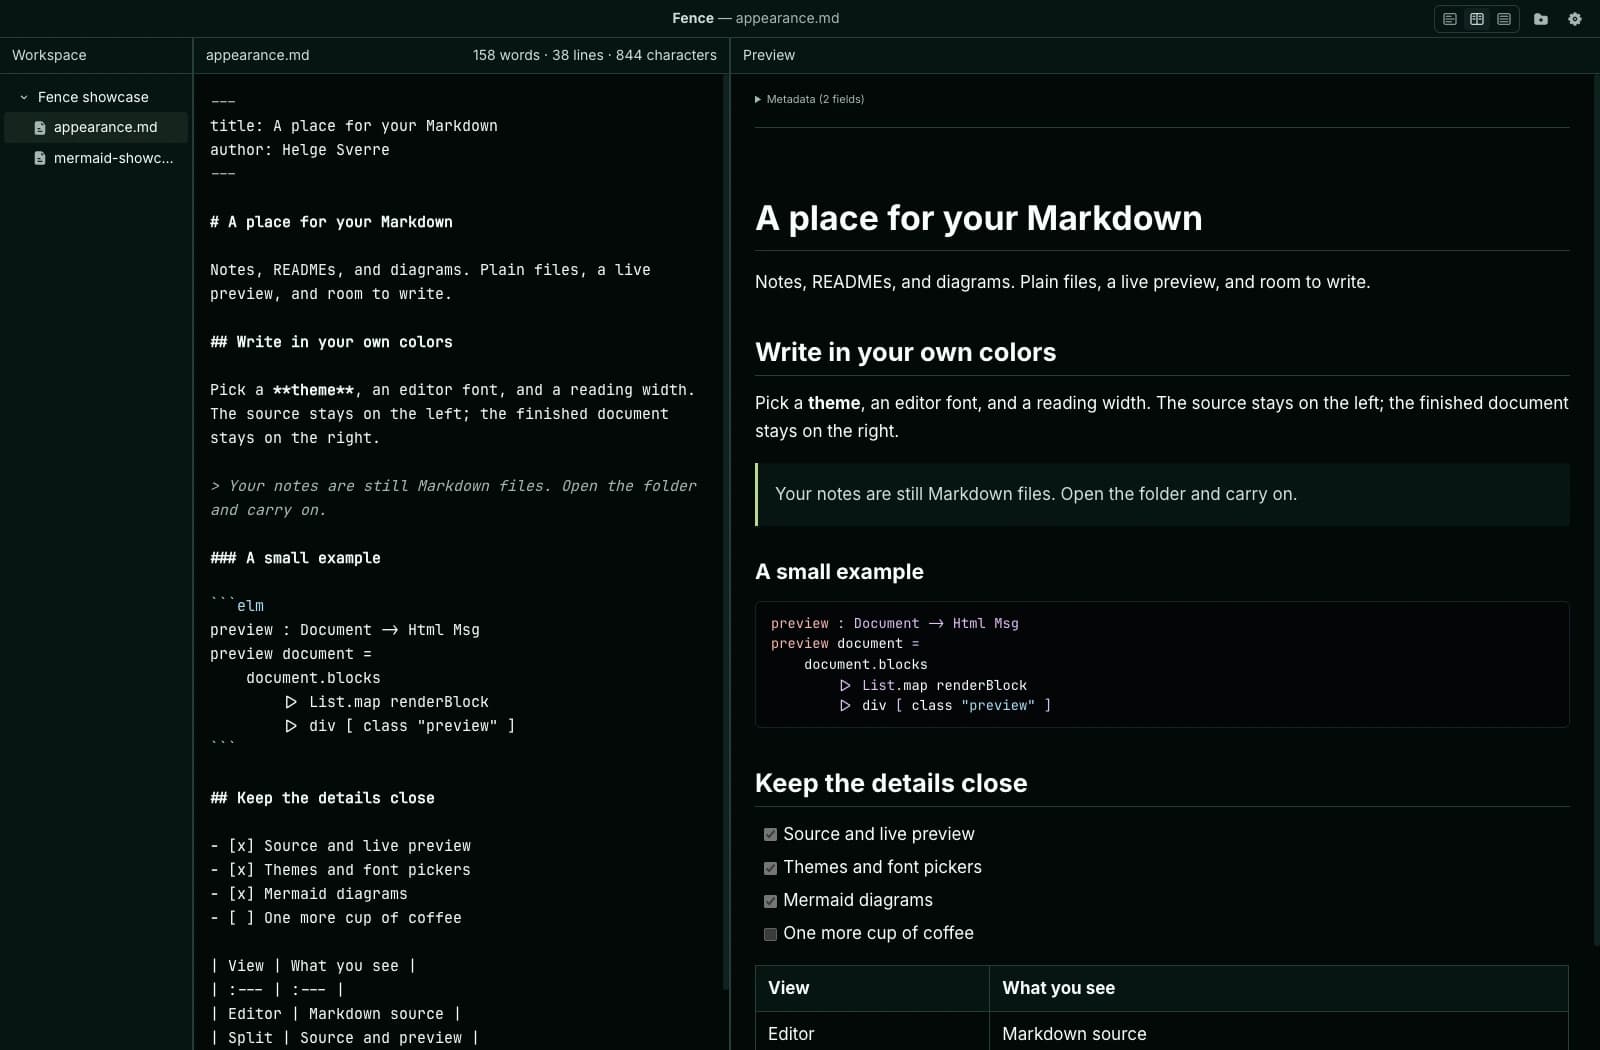Click the 'title: A place for your Markdown' line
Viewport: 1600px width, 1050px height.
click(x=353, y=126)
